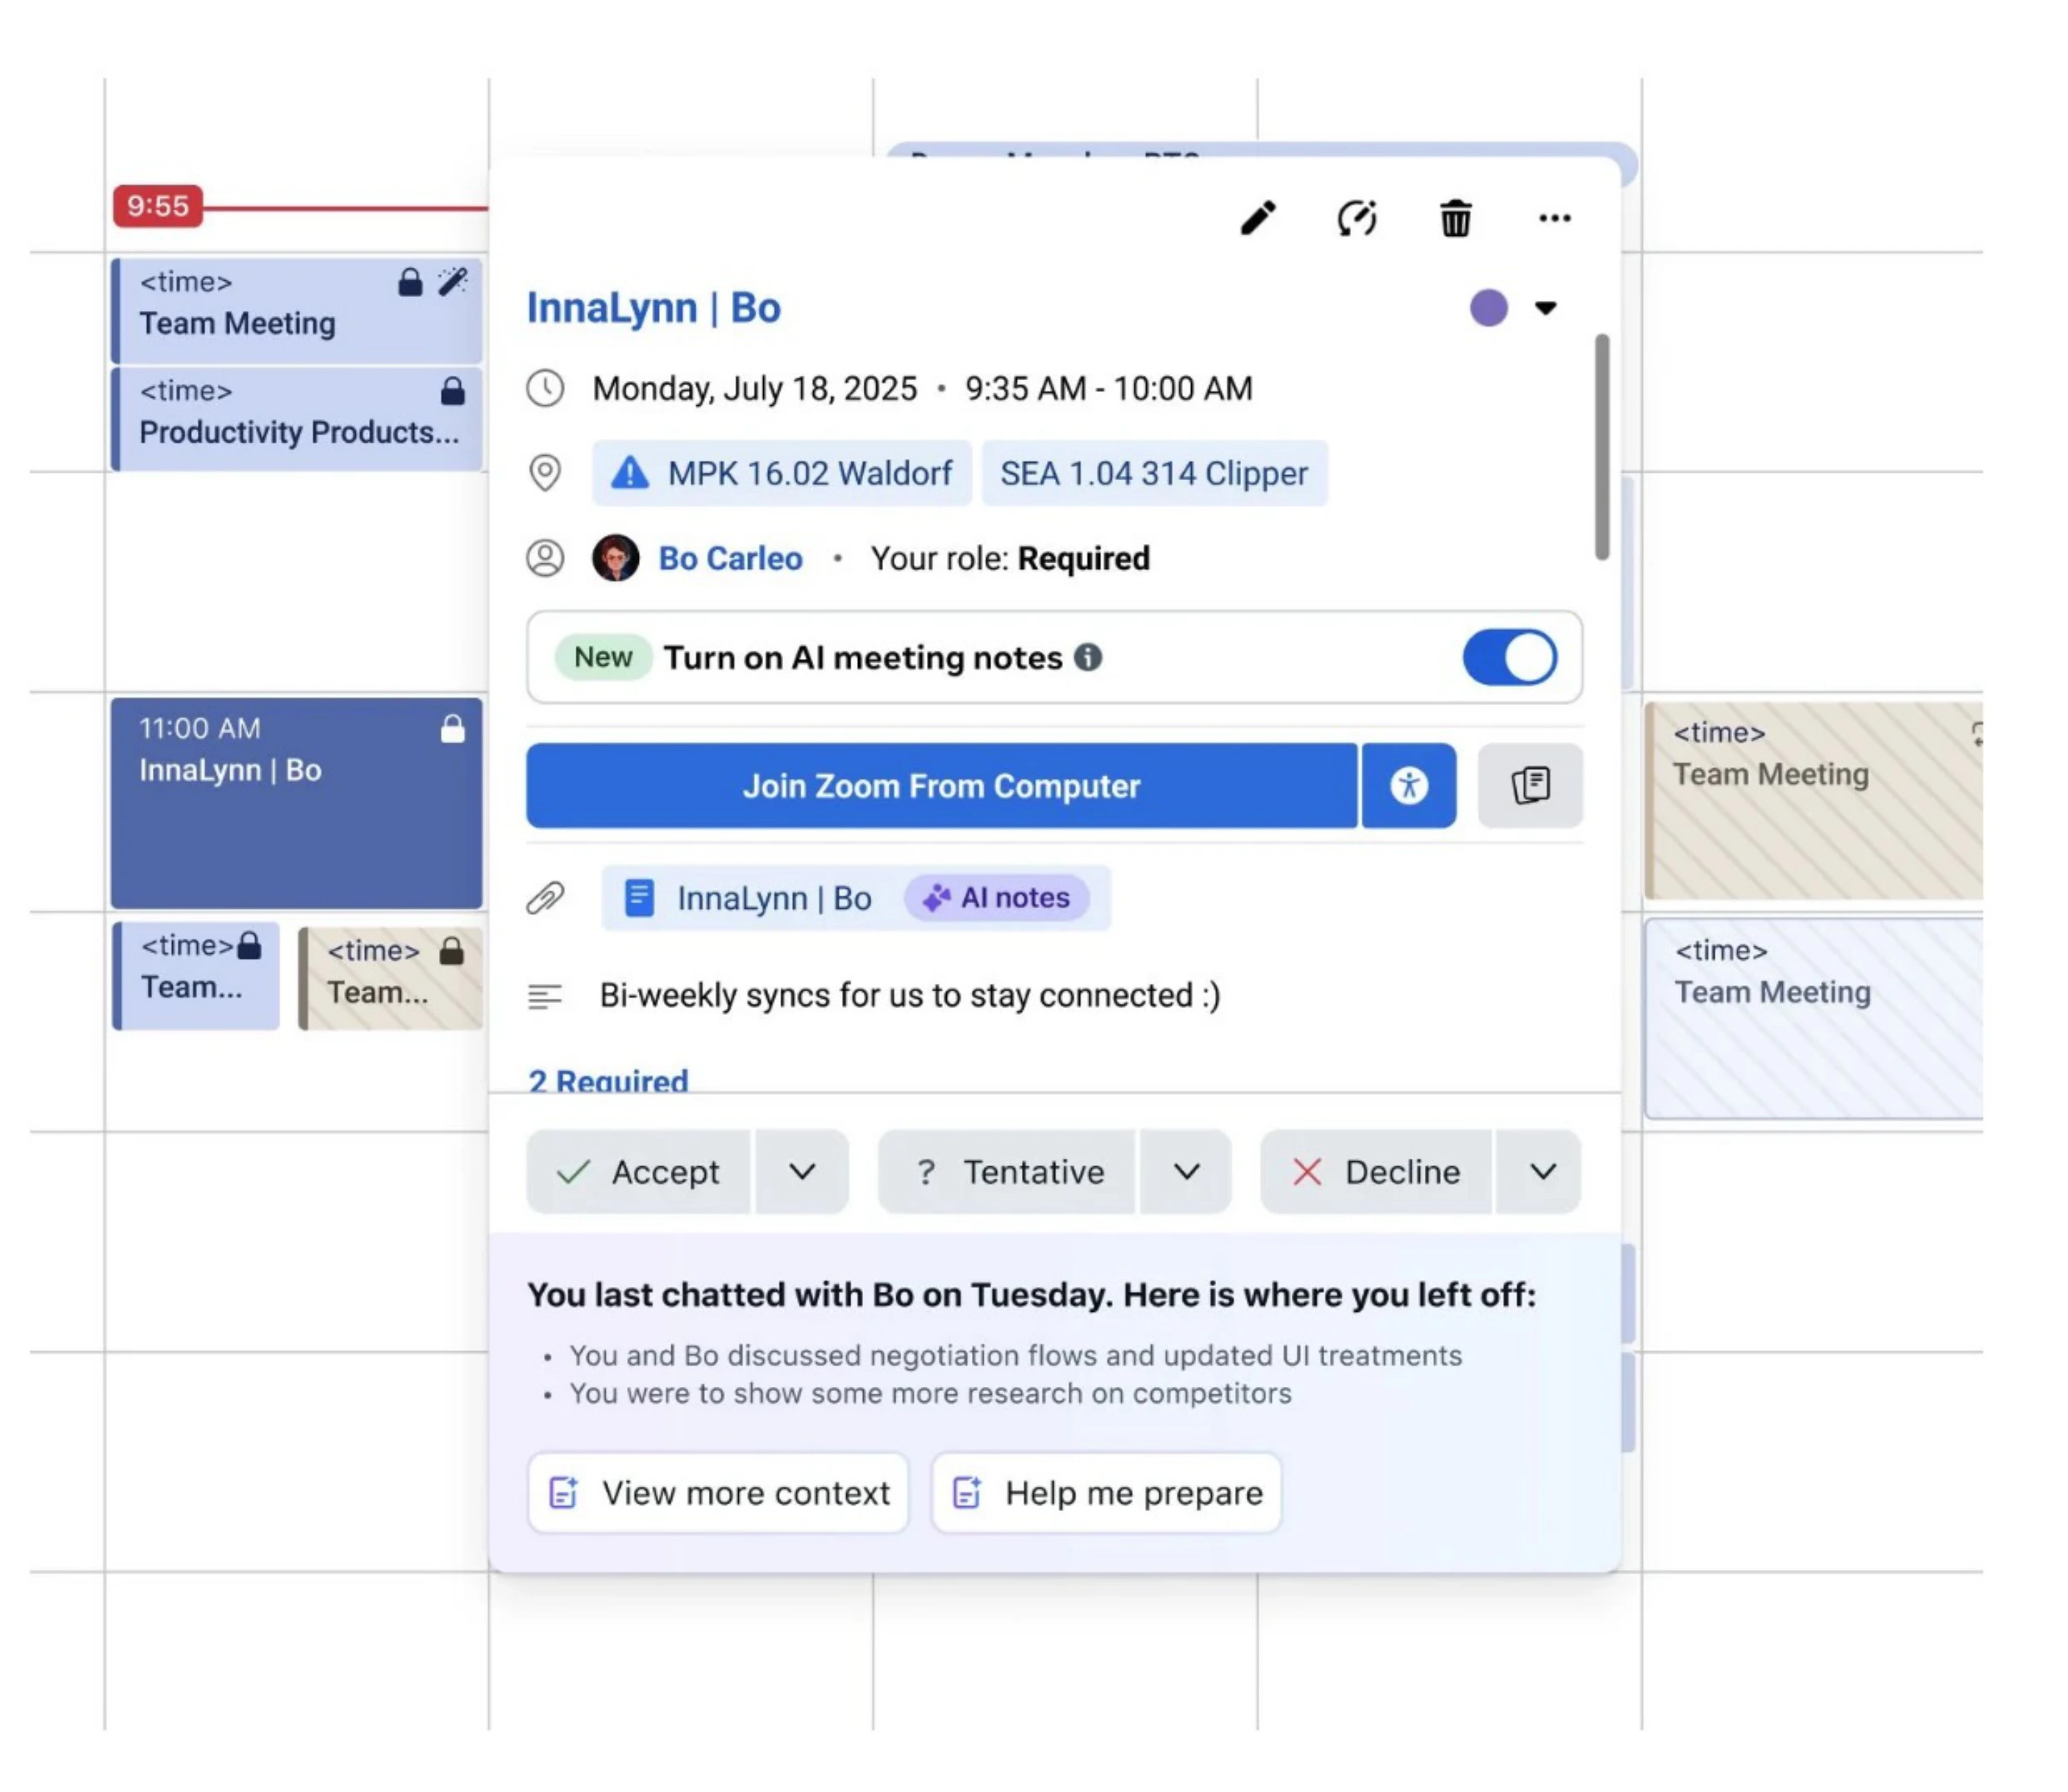Open the tan striped Team Meeting event
The height and width of the screenshot is (1792, 2068).
point(1813,800)
